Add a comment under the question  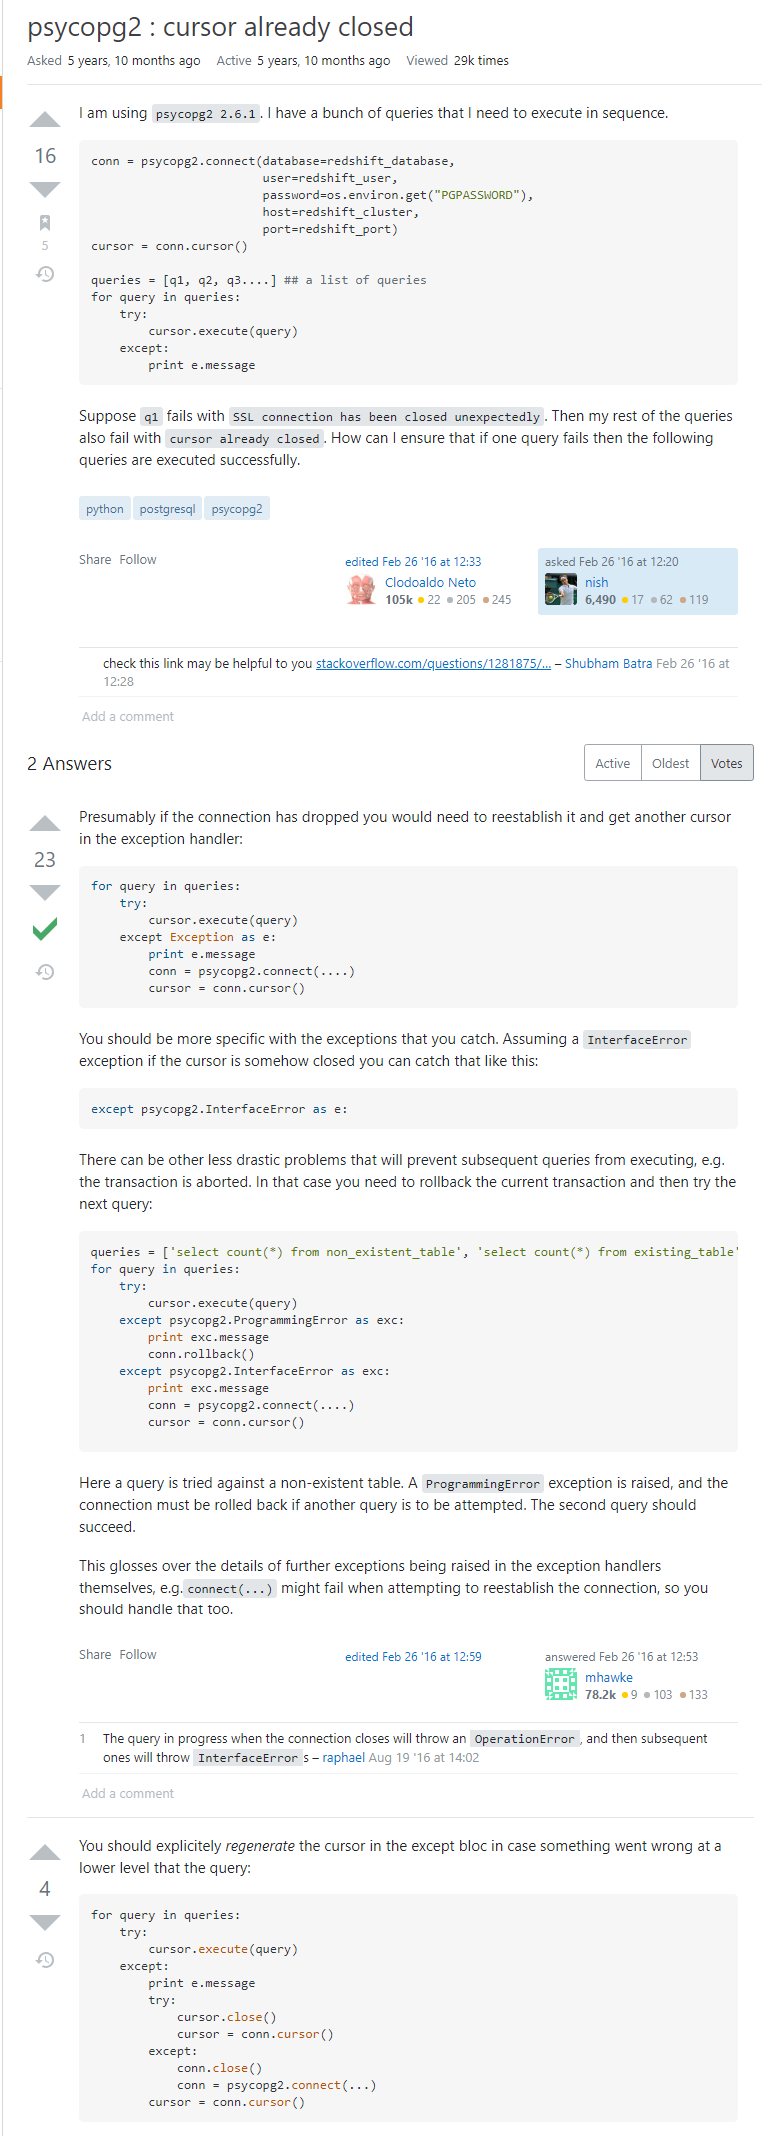click(x=128, y=716)
